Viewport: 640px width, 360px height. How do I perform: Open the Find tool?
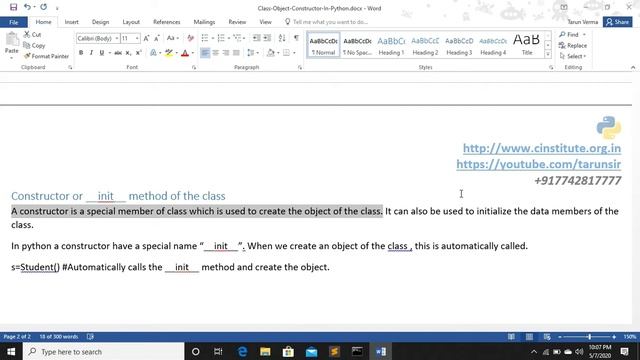click(x=570, y=35)
